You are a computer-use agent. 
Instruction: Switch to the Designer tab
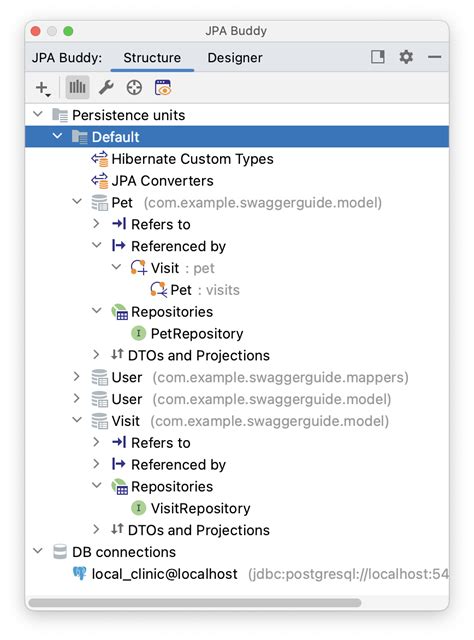pyautogui.click(x=235, y=58)
